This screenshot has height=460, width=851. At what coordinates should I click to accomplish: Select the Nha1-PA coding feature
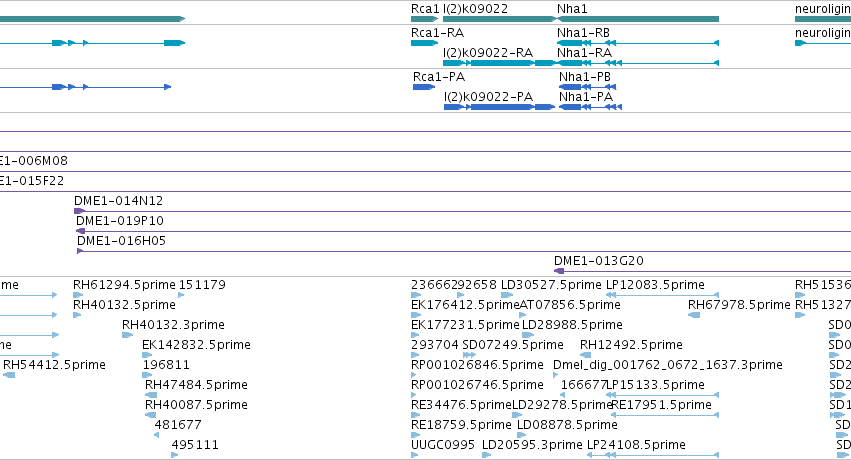(x=590, y=107)
